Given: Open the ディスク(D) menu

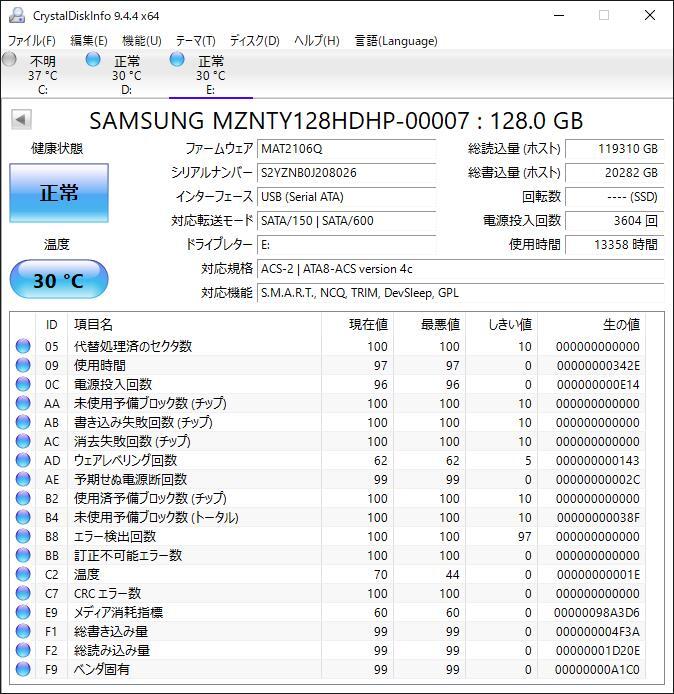Looking at the screenshot, I should coord(255,41).
